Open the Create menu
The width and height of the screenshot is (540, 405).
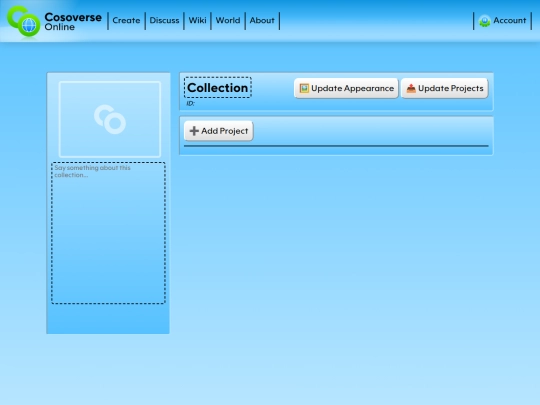coord(126,21)
